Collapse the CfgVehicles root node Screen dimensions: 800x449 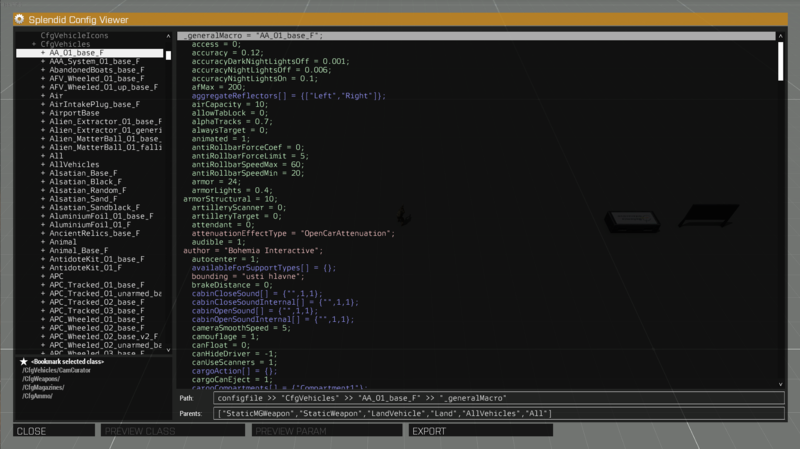tap(35, 44)
